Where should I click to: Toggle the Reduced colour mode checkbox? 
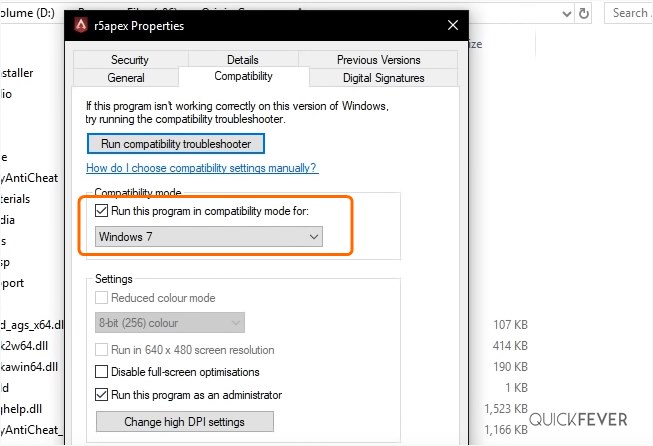(x=102, y=298)
